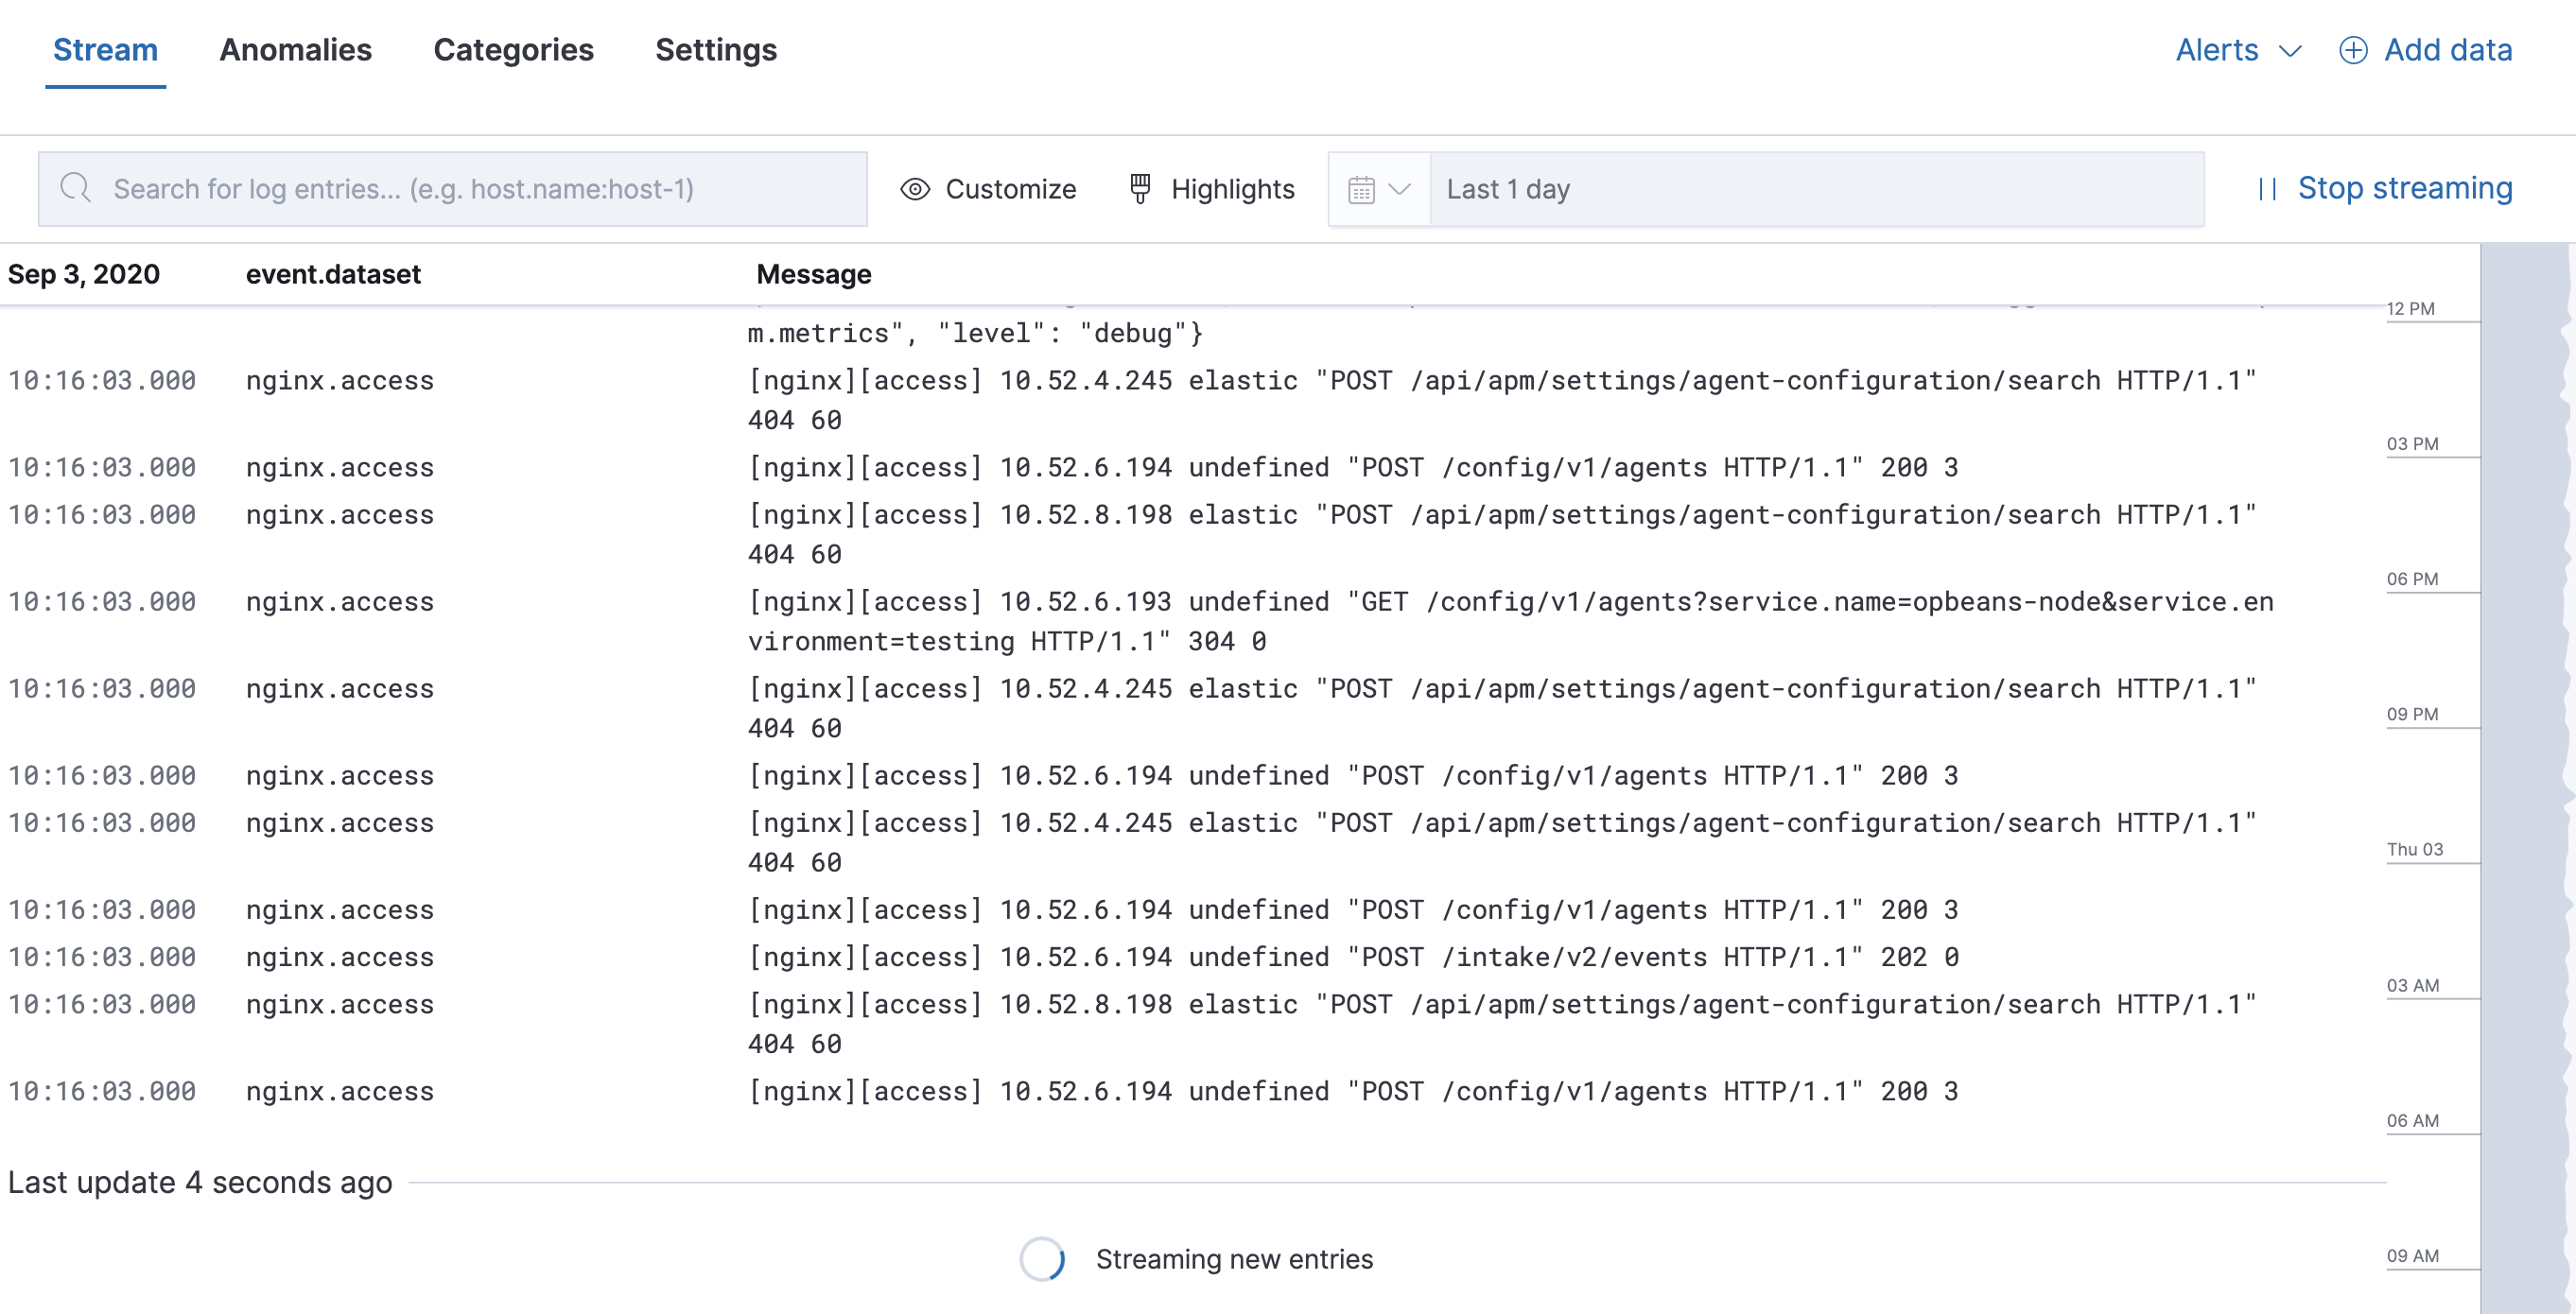Open the Alerts dropdown chevron

tap(2291, 52)
